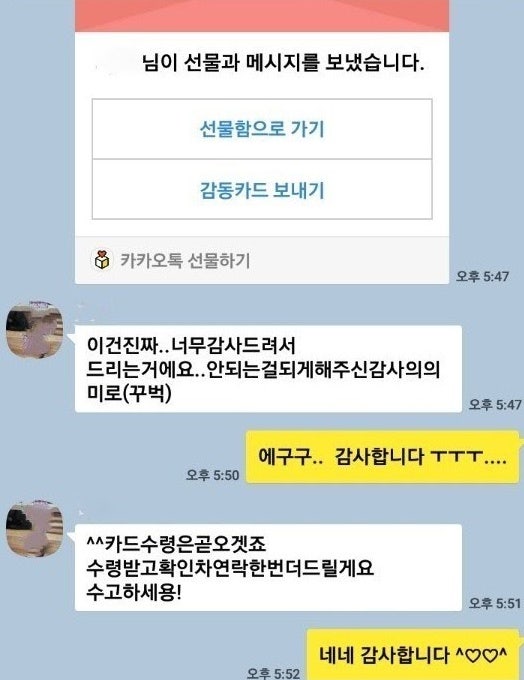
Task: Open 카카오톡 선물하기 link
Action: tap(185, 261)
